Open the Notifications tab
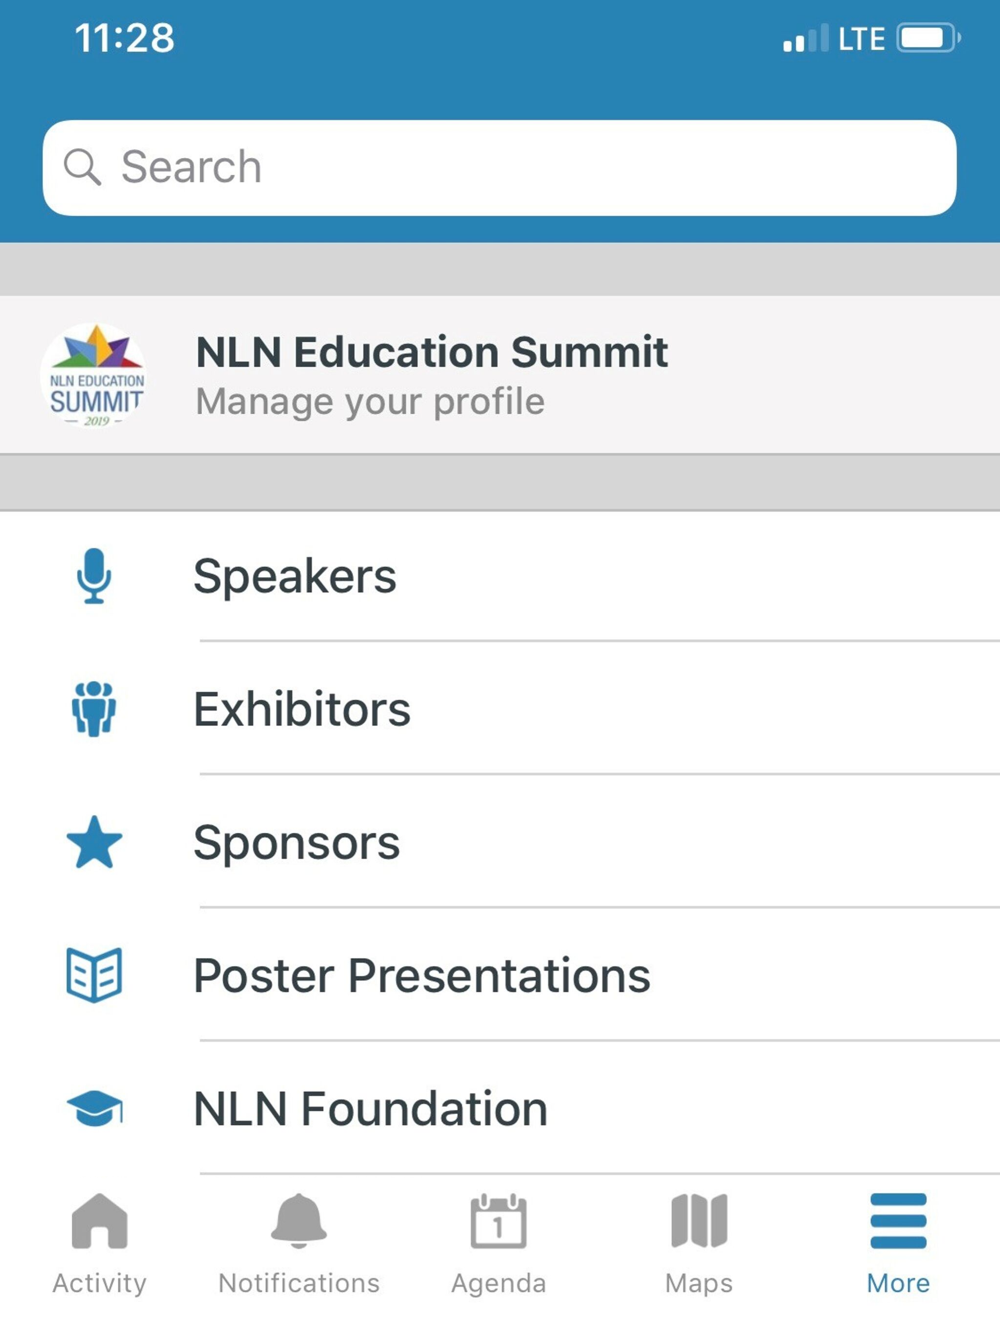The height and width of the screenshot is (1334, 1000). click(299, 1245)
